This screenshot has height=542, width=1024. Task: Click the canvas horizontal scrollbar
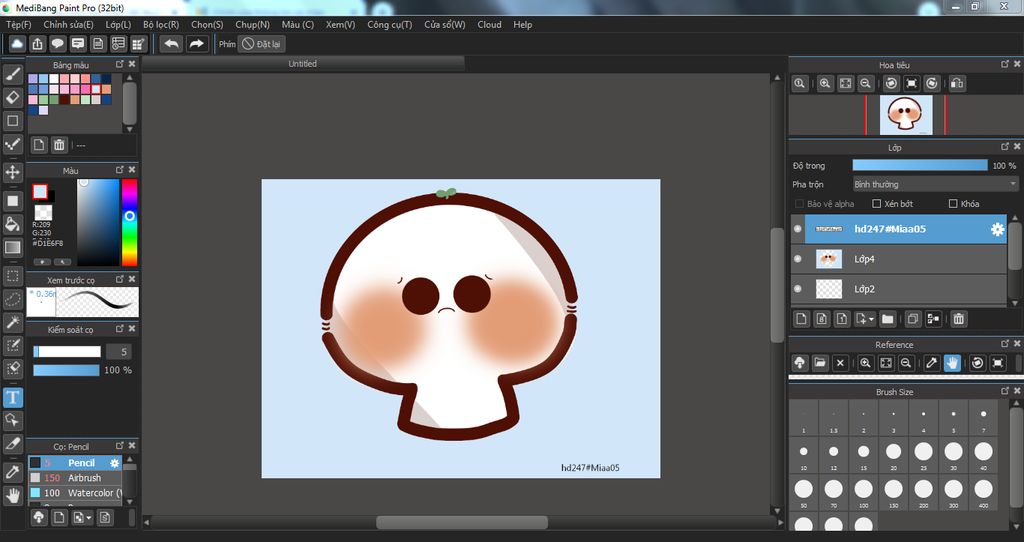(x=462, y=522)
